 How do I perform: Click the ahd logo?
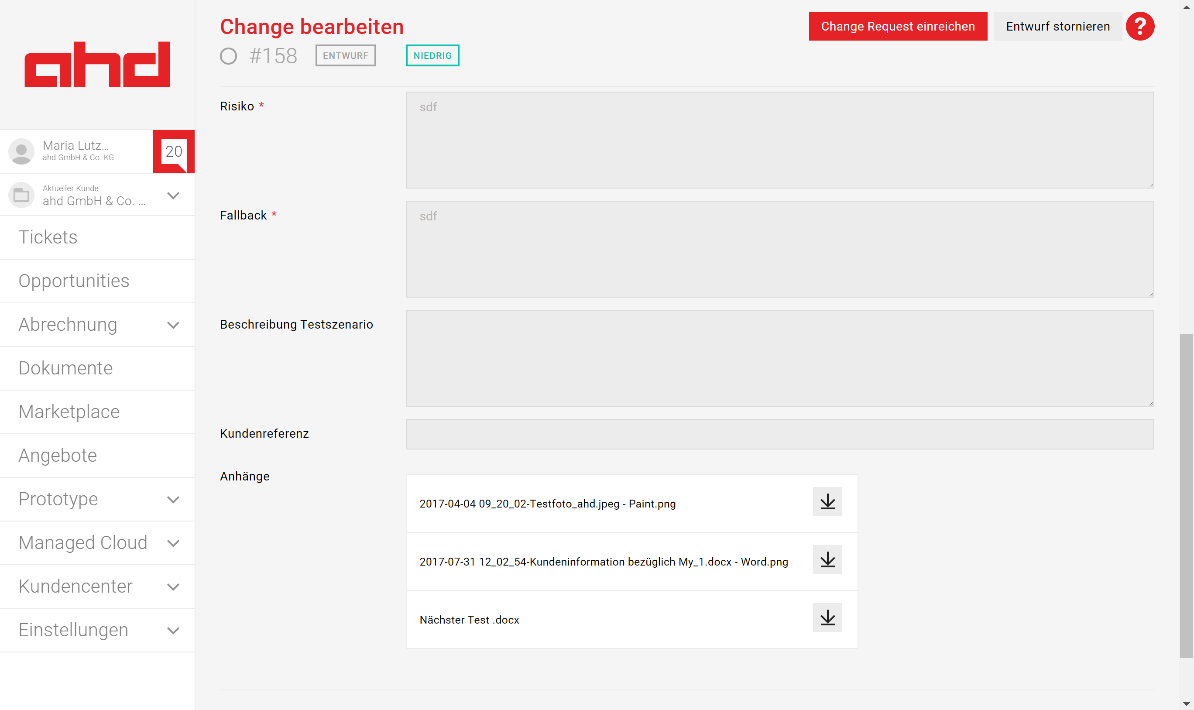97,64
